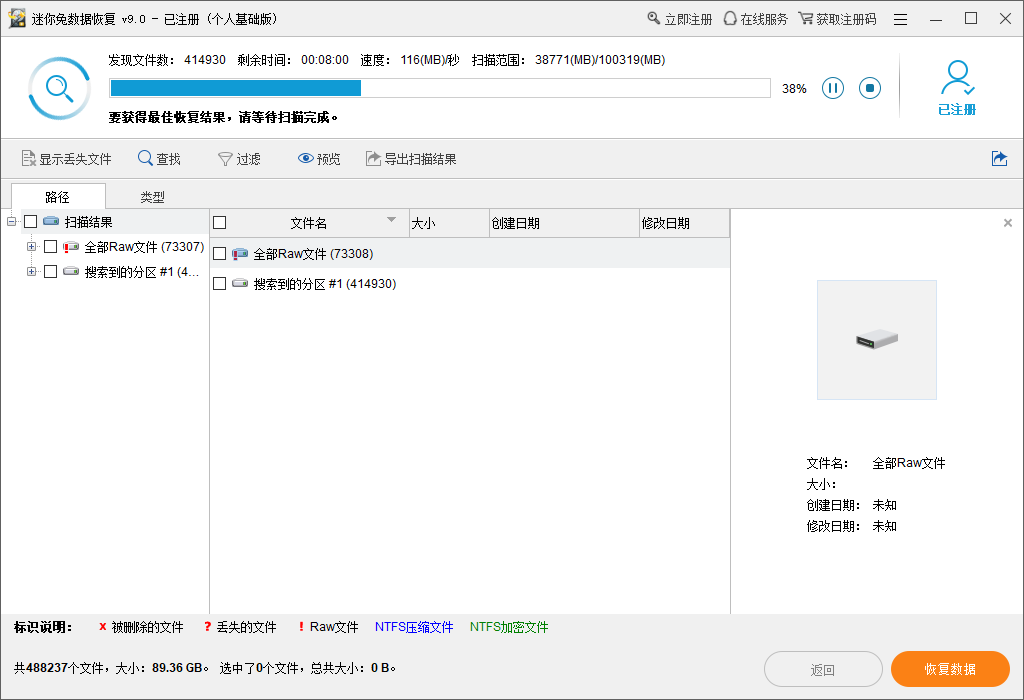The width and height of the screenshot is (1024, 700).
Task: Click the Preview eye icon
Action: (306, 159)
